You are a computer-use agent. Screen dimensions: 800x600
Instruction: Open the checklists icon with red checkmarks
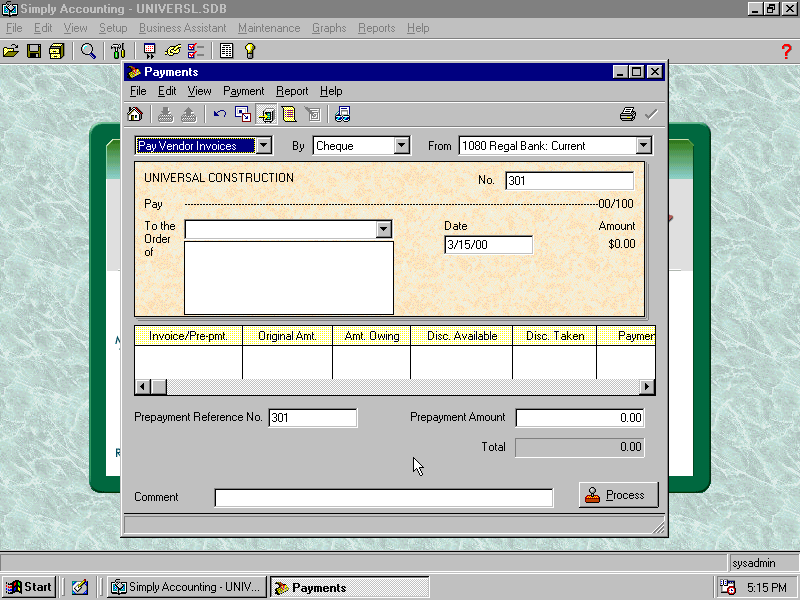coord(195,51)
